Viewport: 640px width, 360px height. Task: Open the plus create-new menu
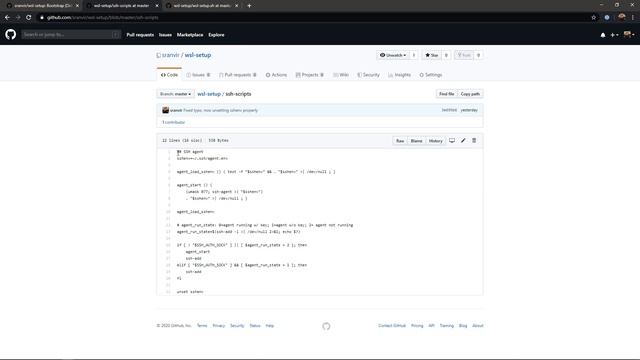click(614, 35)
